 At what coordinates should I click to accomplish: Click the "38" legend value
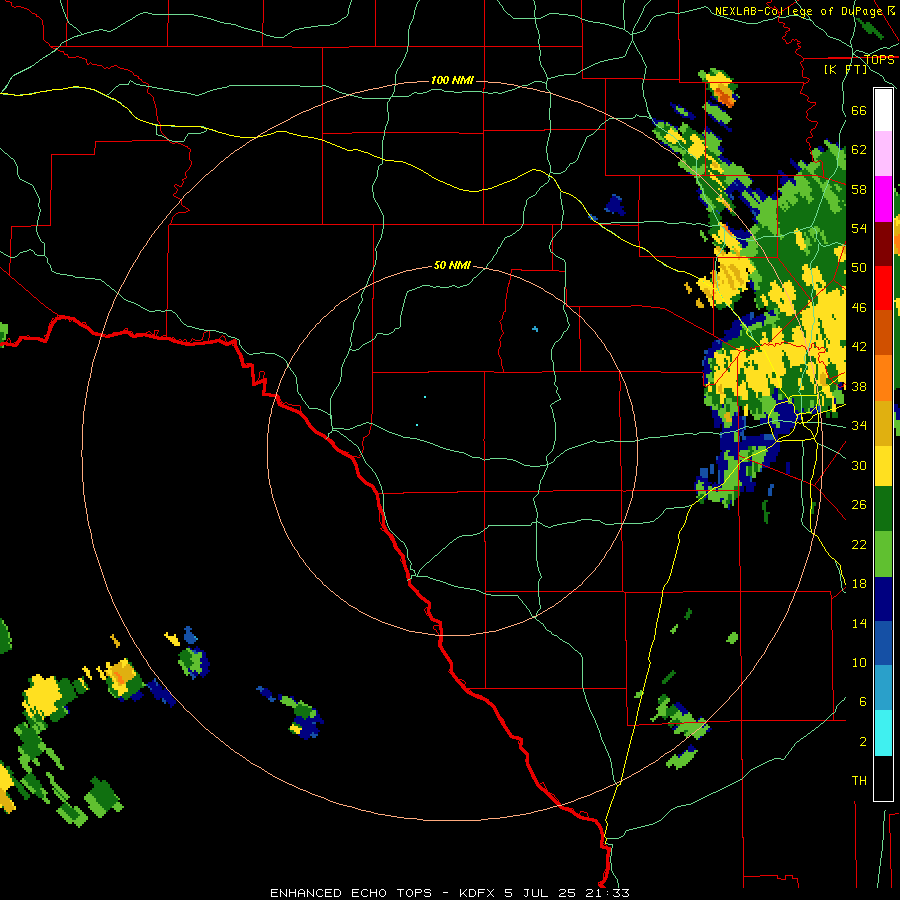pos(859,386)
